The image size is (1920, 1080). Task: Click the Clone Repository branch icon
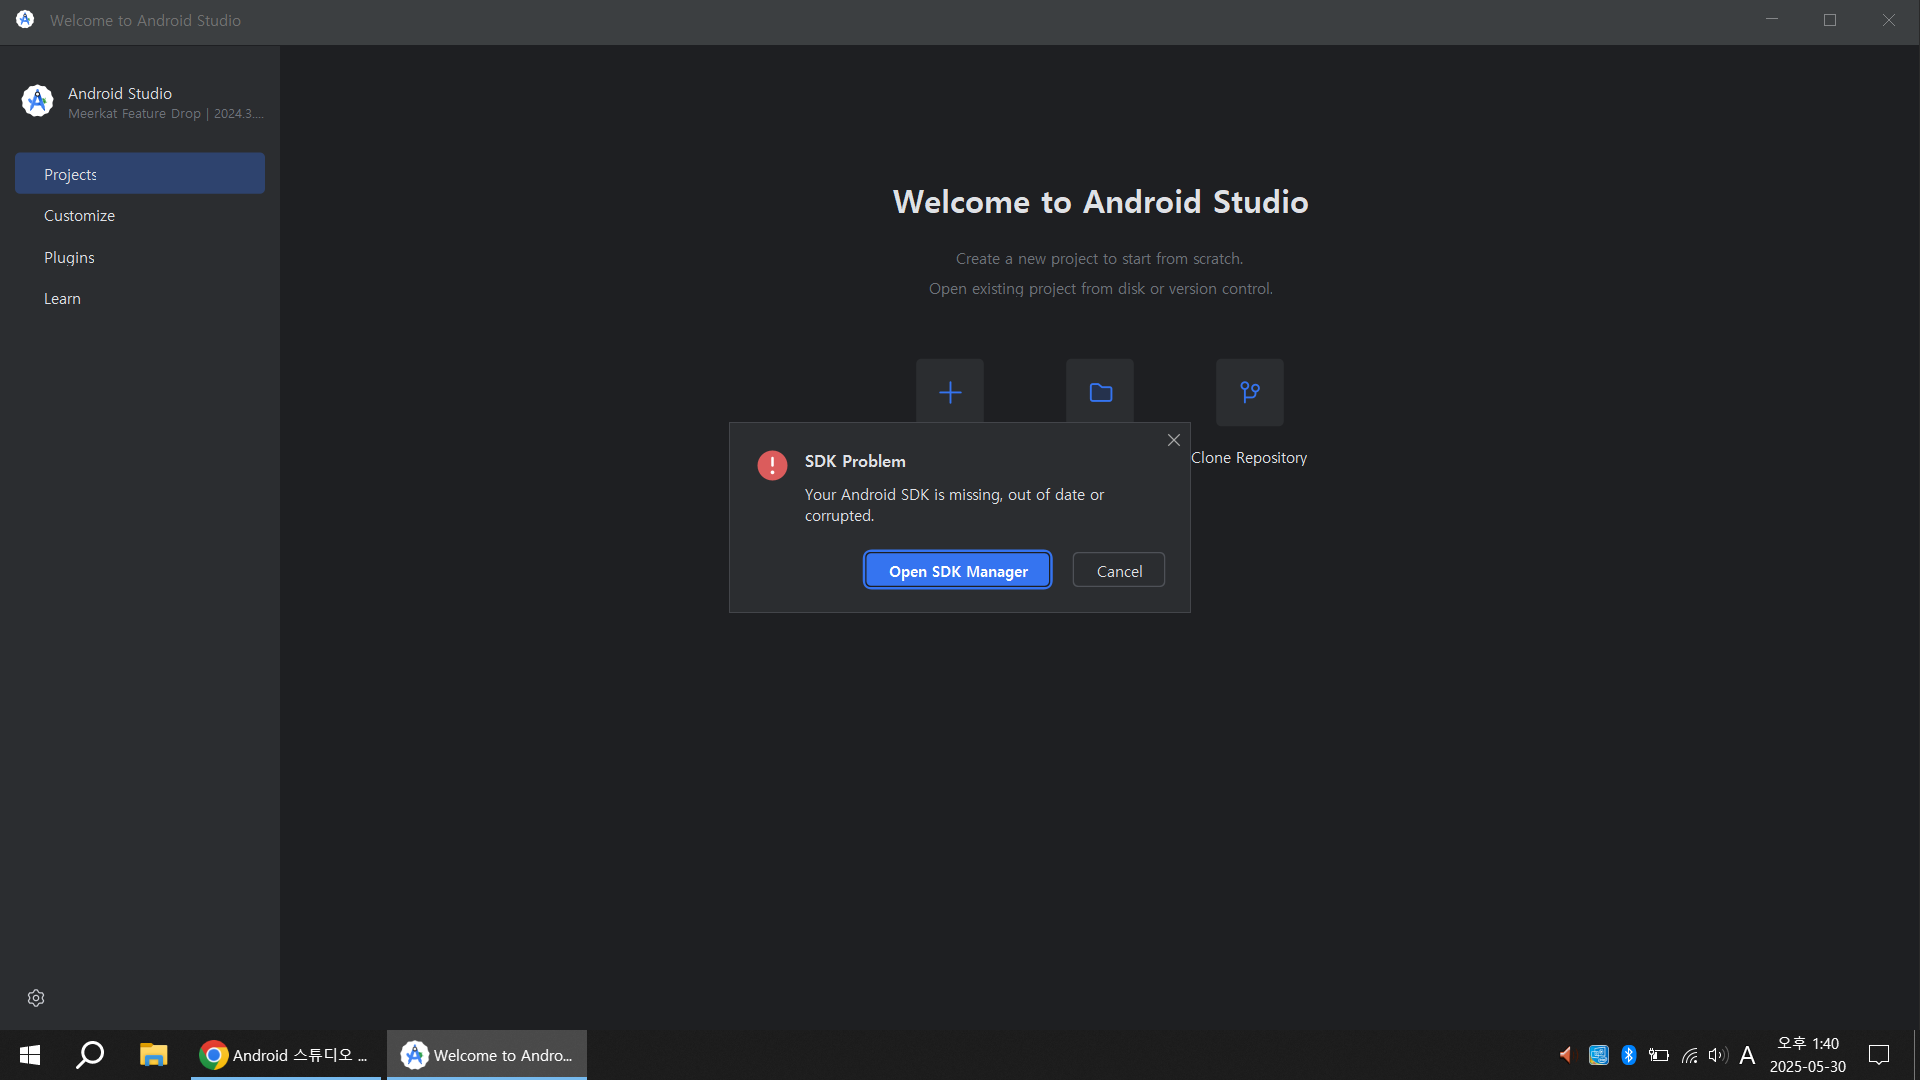[x=1250, y=392]
